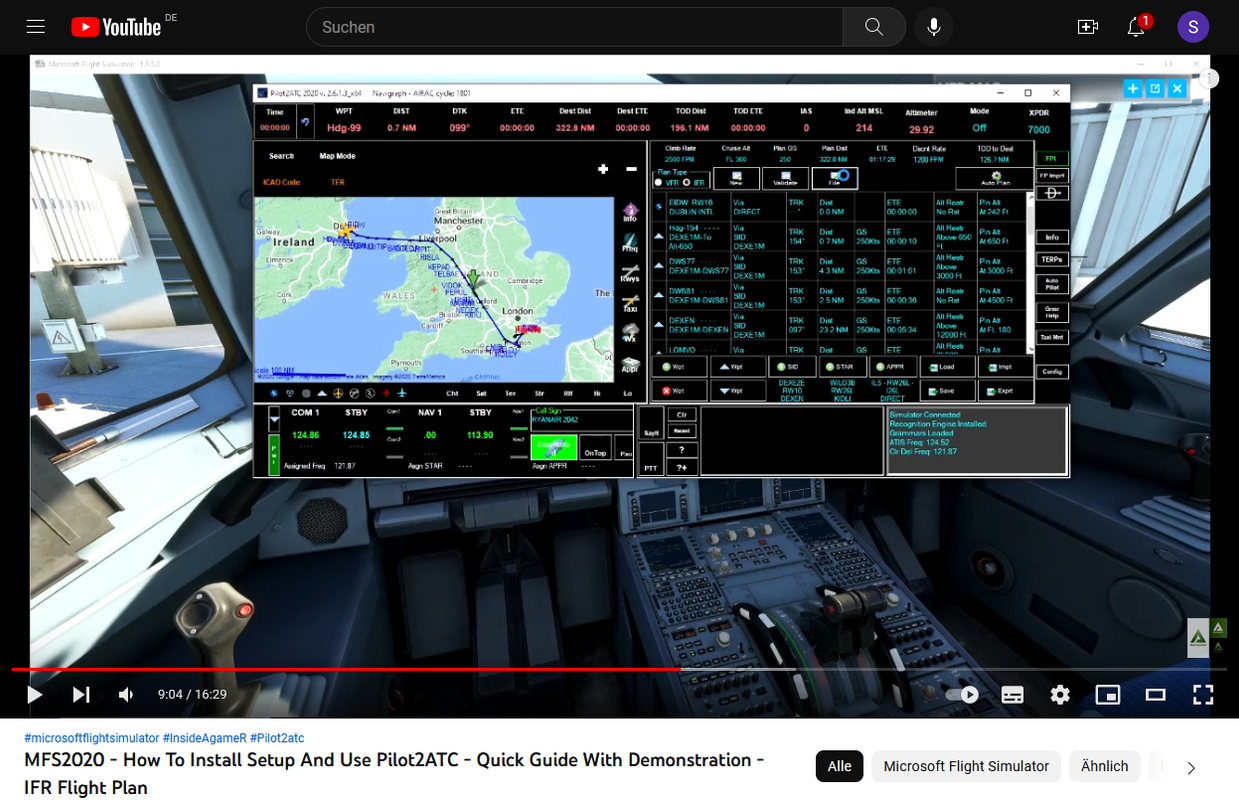
Task: Open the notifications bell
Action: pos(1136,27)
